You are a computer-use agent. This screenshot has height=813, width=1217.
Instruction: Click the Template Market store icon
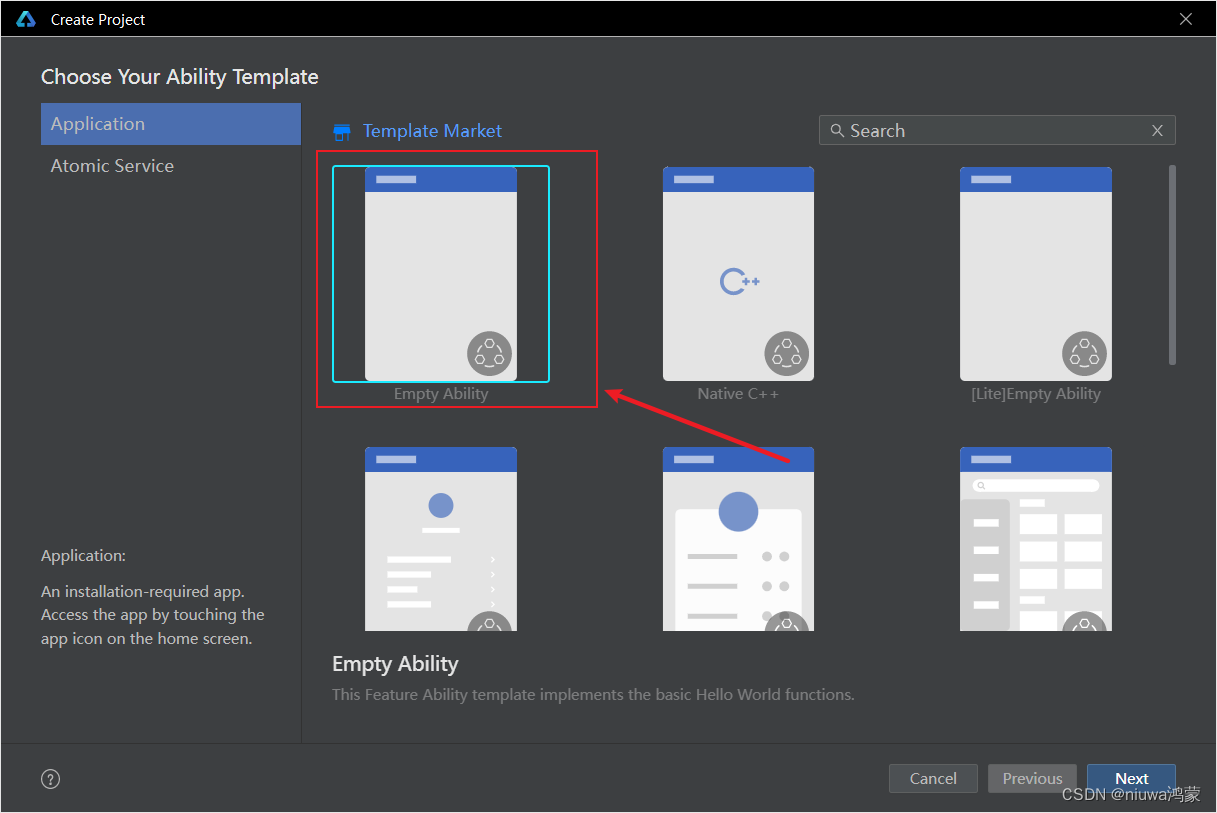point(342,132)
